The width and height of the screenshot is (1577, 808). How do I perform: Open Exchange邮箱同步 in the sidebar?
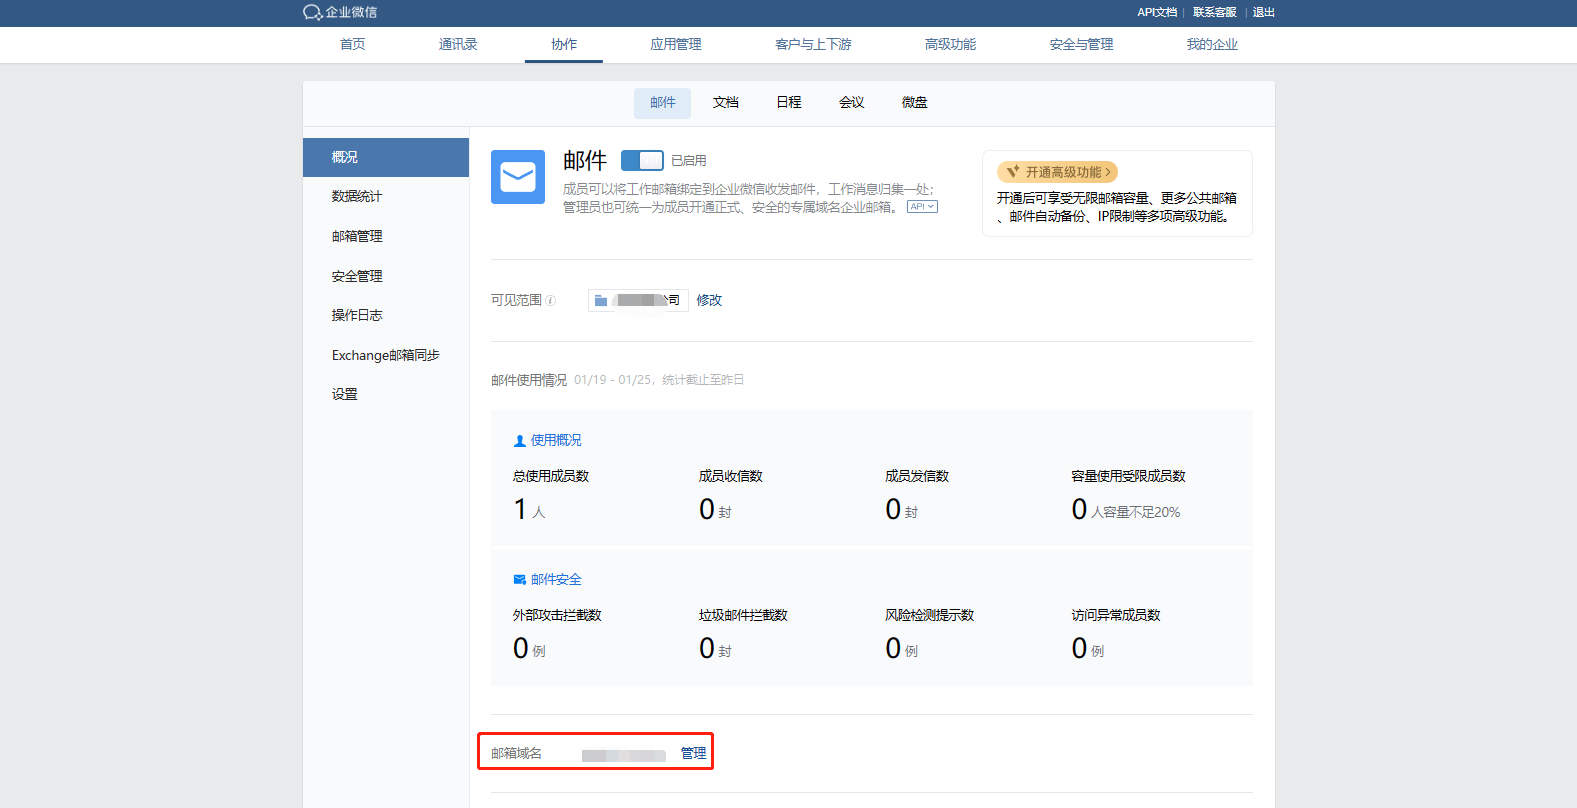point(385,355)
